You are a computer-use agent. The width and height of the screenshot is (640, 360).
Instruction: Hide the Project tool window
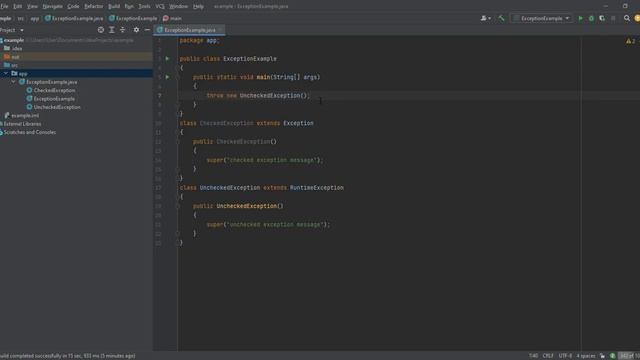pos(147,30)
